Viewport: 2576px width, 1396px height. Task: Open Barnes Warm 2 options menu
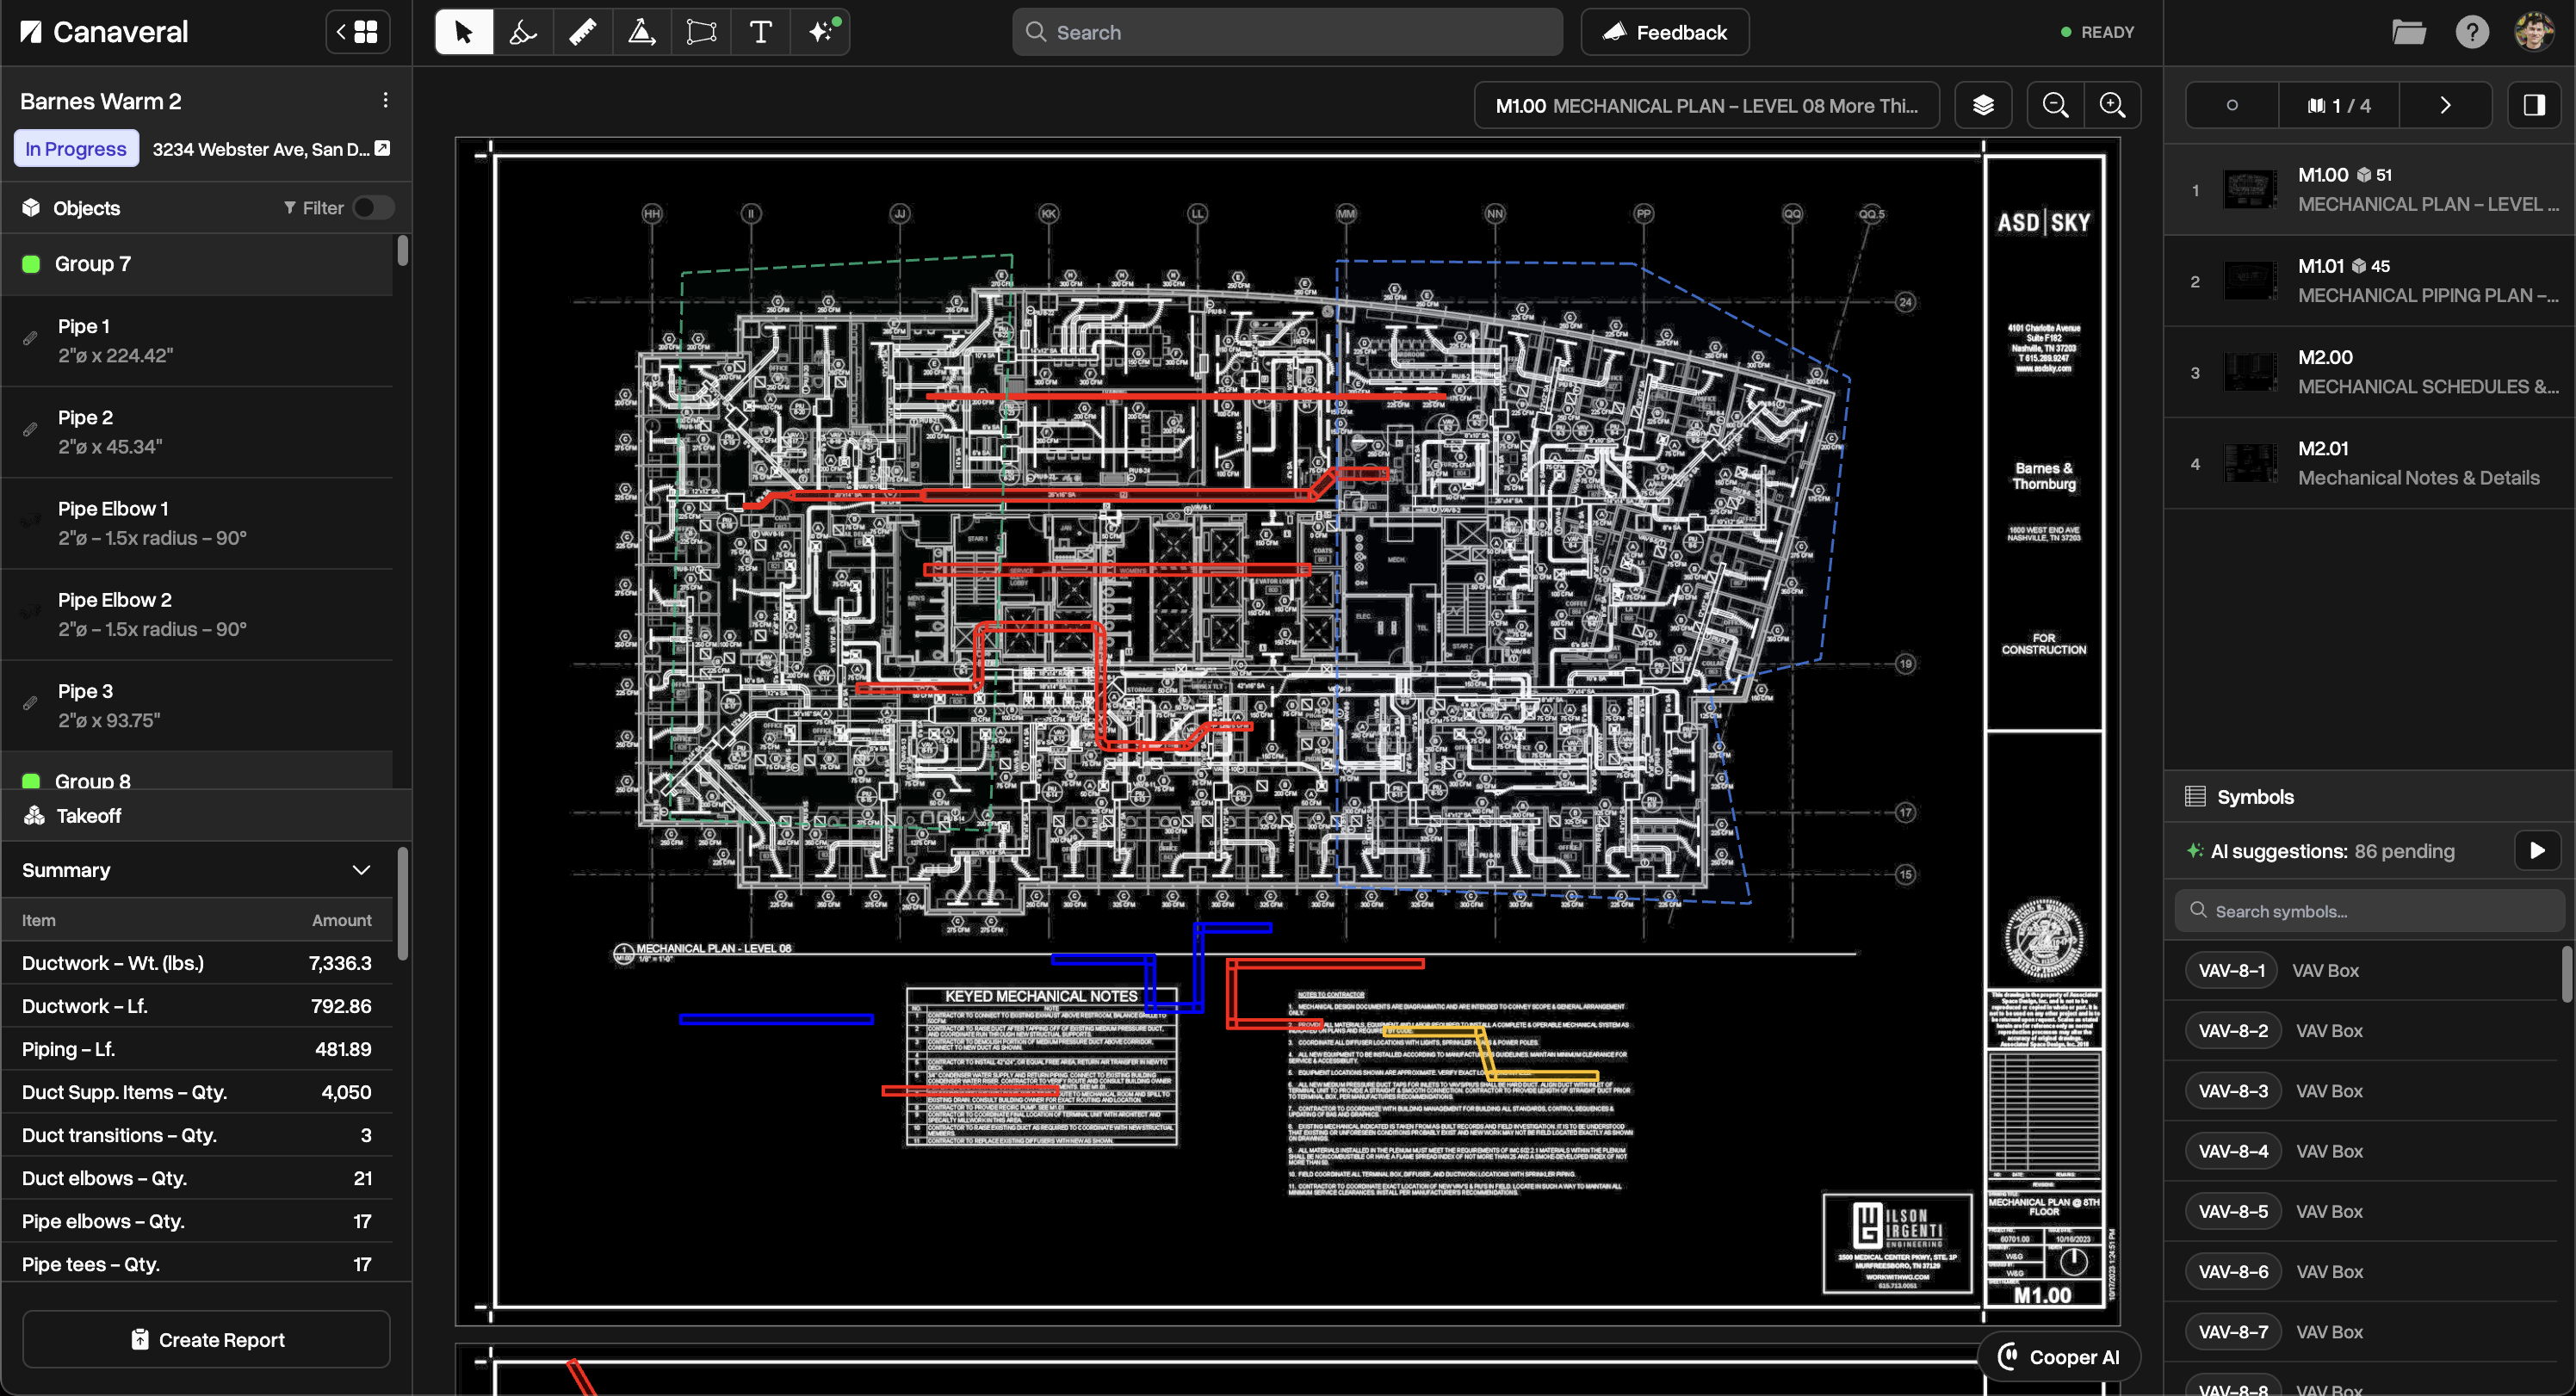click(x=385, y=101)
